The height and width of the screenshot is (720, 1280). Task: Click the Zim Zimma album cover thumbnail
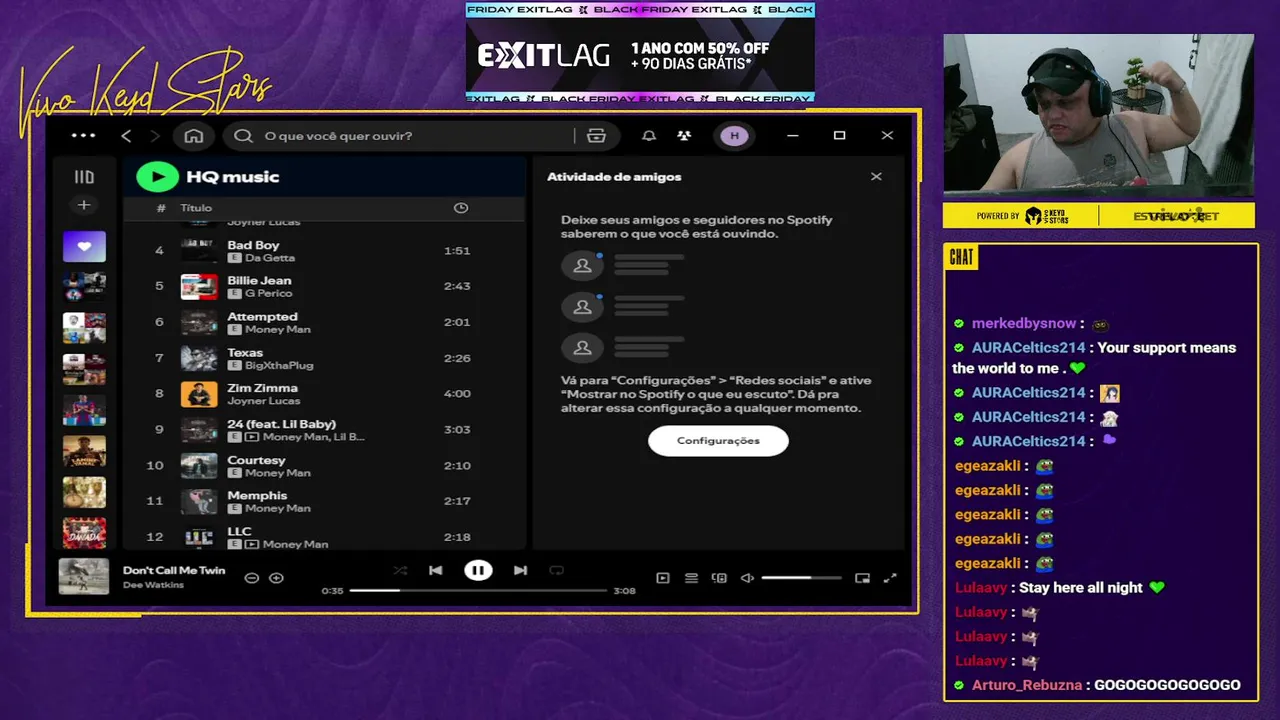click(x=199, y=394)
